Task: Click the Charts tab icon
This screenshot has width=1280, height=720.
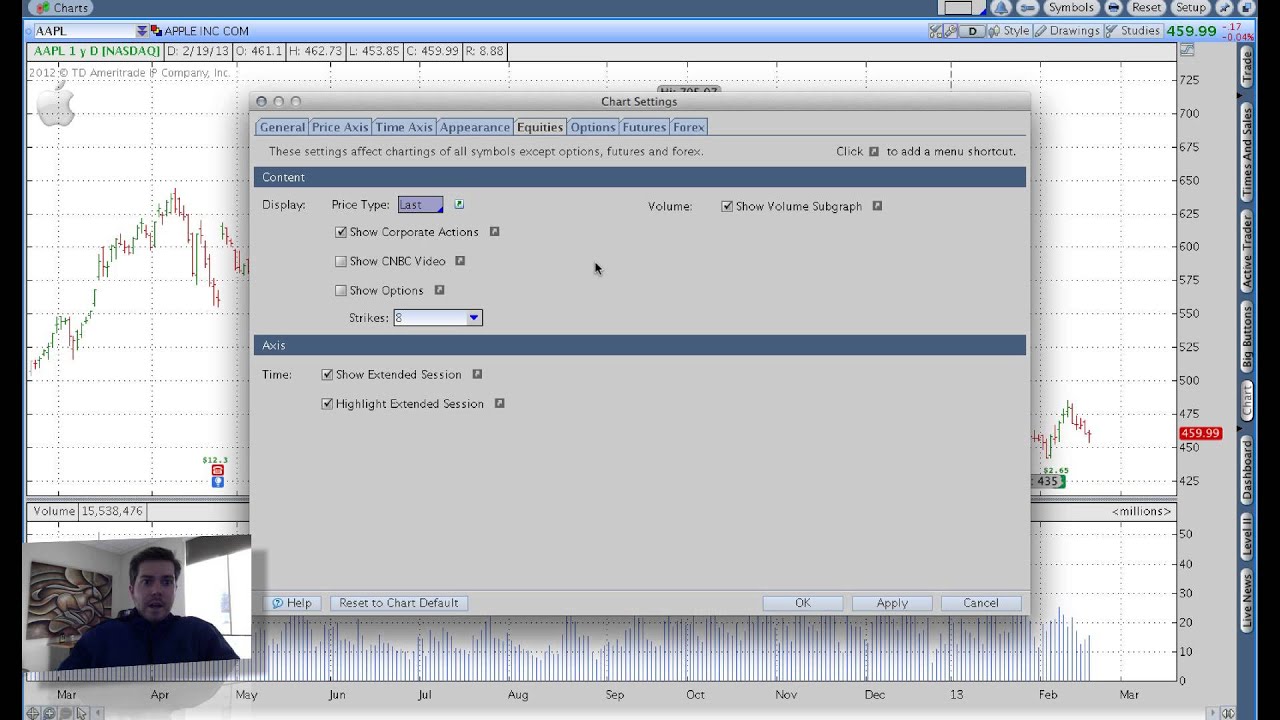Action: point(43,8)
